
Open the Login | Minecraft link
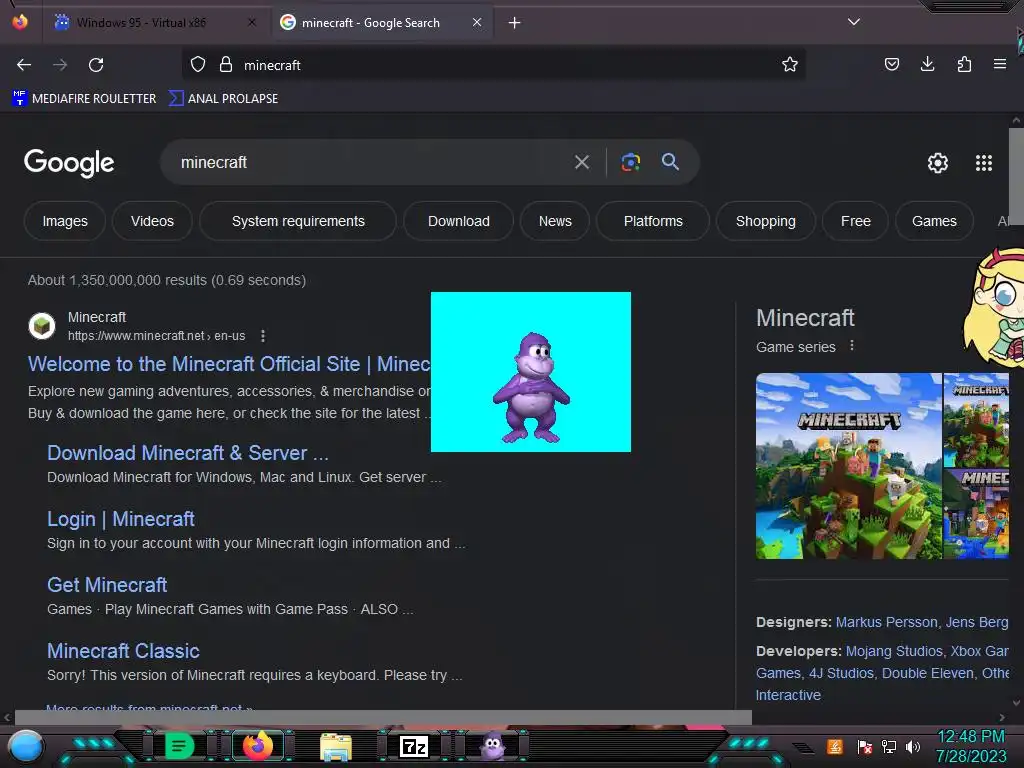(x=121, y=519)
